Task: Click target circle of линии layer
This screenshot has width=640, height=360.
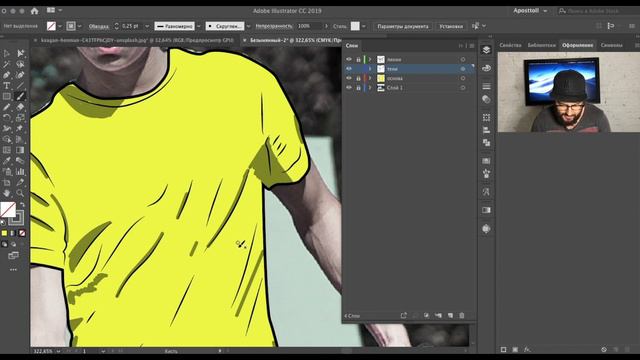Action: 463,60
